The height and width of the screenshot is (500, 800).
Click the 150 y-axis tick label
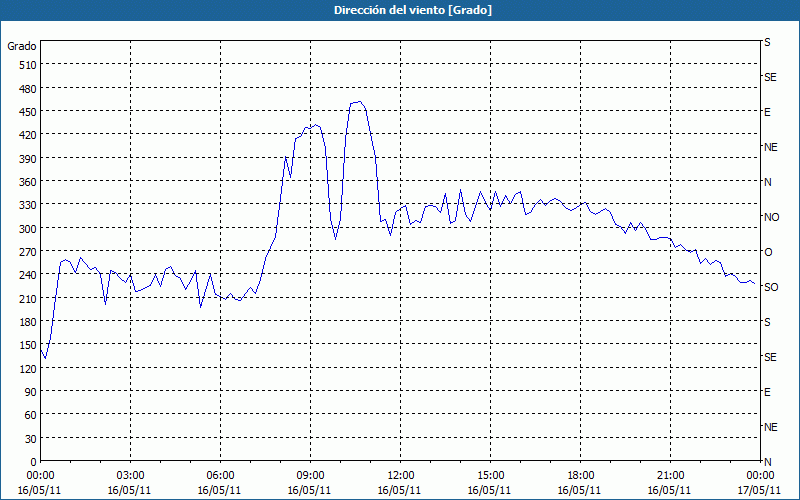tap(28, 345)
